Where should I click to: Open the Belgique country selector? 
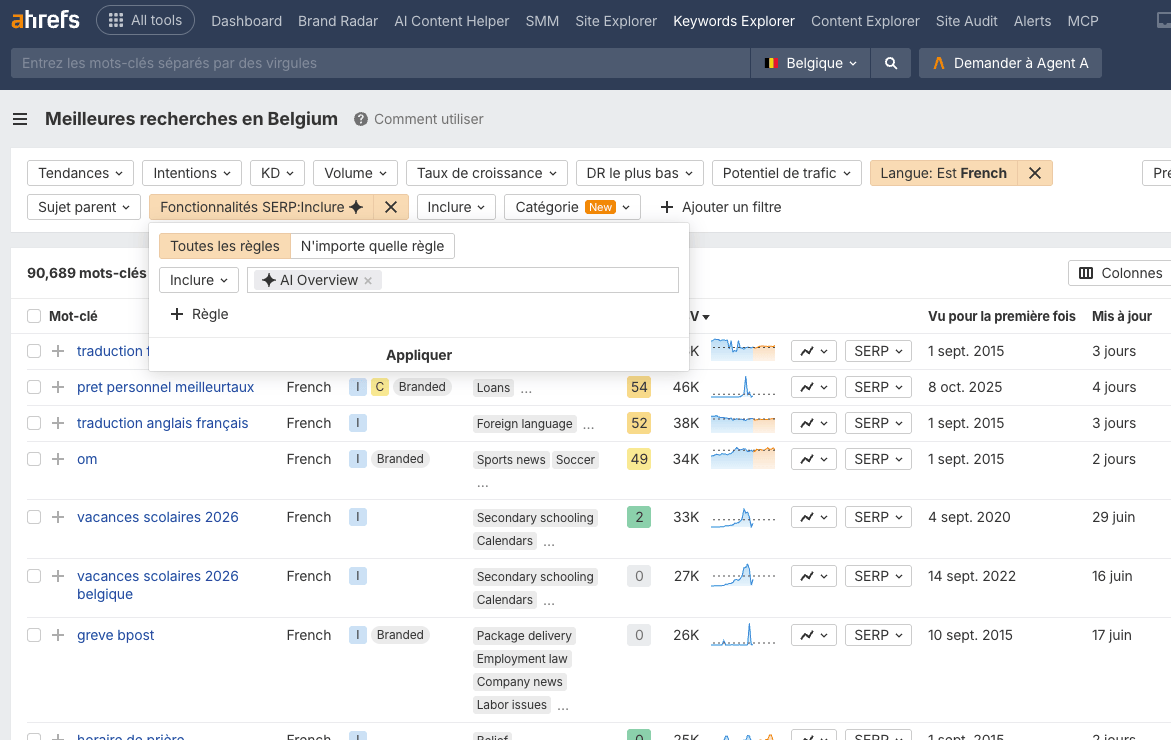tap(810, 63)
